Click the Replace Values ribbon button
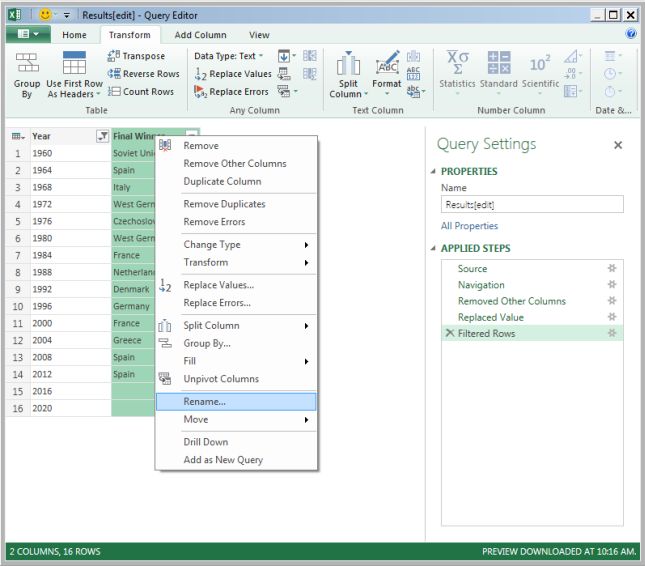 (x=231, y=74)
